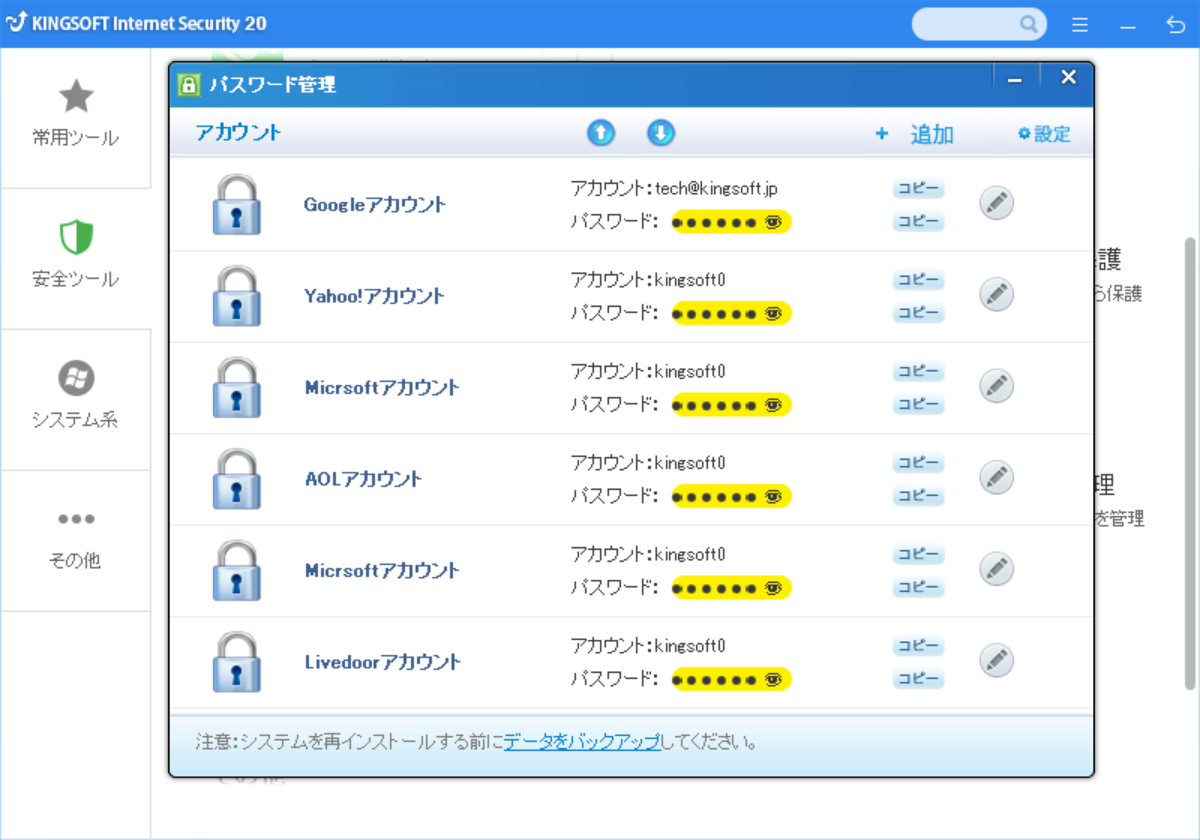Open the hamburger menu in KINGSOFT title bar
This screenshot has height=840, width=1200.
1080,25
